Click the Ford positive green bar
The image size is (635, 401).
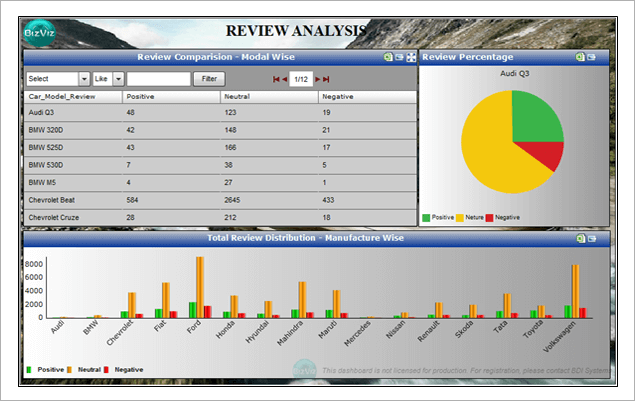point(192,310)
